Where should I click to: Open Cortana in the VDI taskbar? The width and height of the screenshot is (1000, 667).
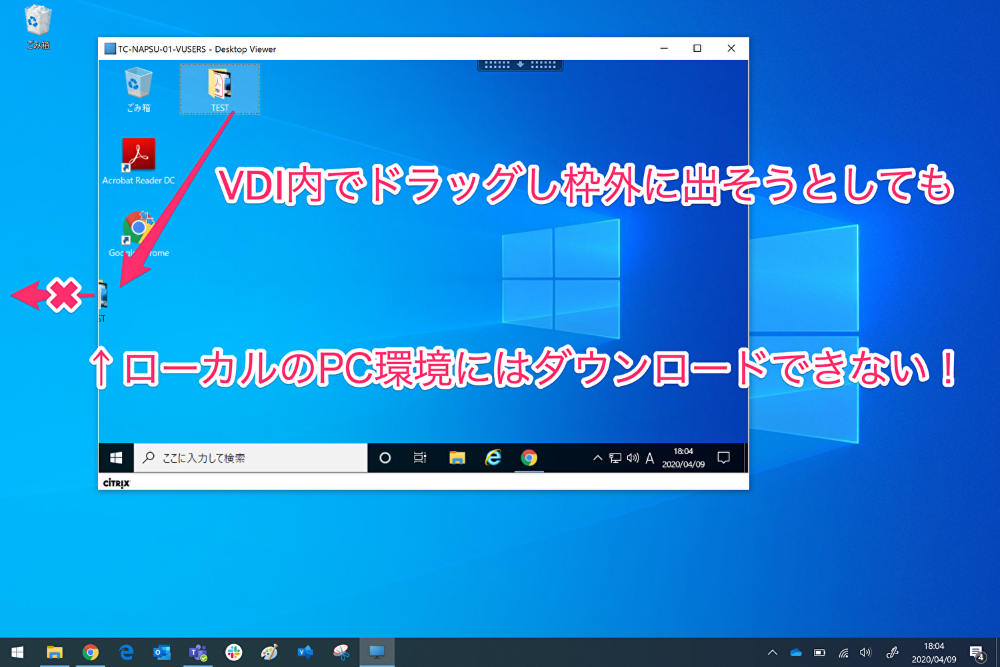385,458
